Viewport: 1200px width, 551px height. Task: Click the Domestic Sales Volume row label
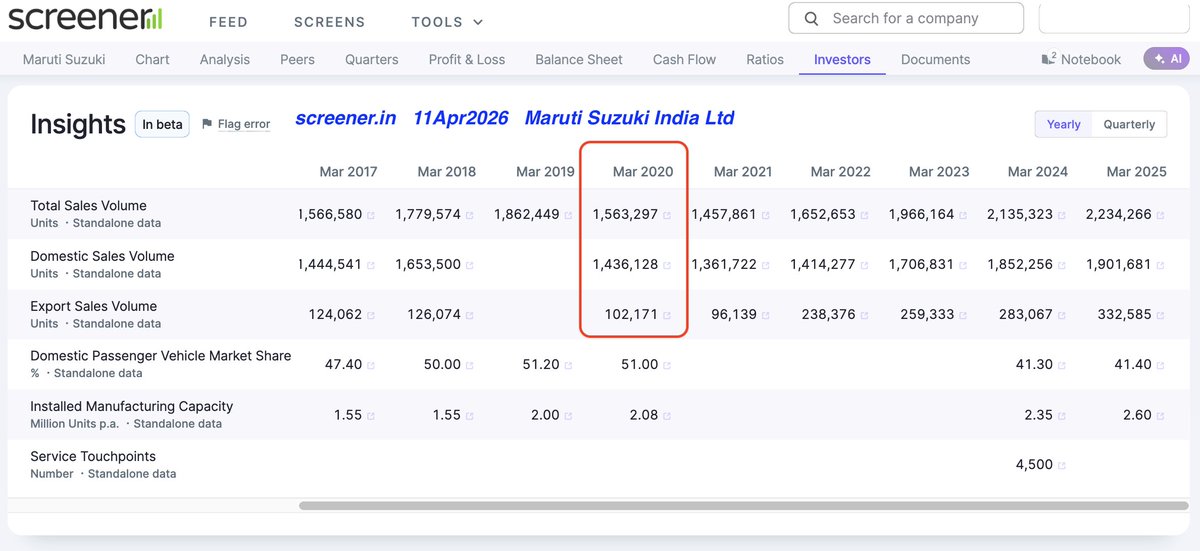102,256
